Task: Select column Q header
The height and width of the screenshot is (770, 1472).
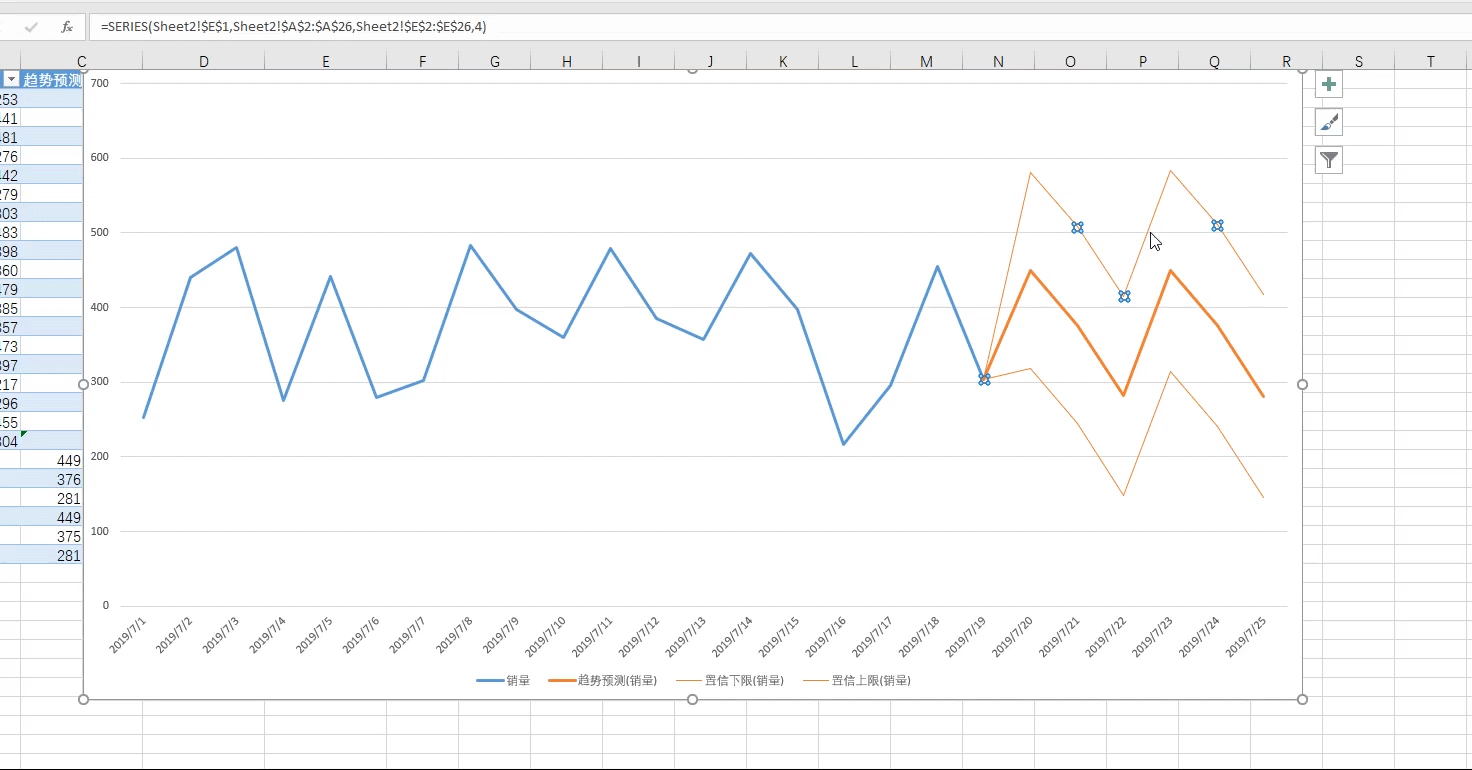Action: pyautogui.click(x=1215, y=62)
